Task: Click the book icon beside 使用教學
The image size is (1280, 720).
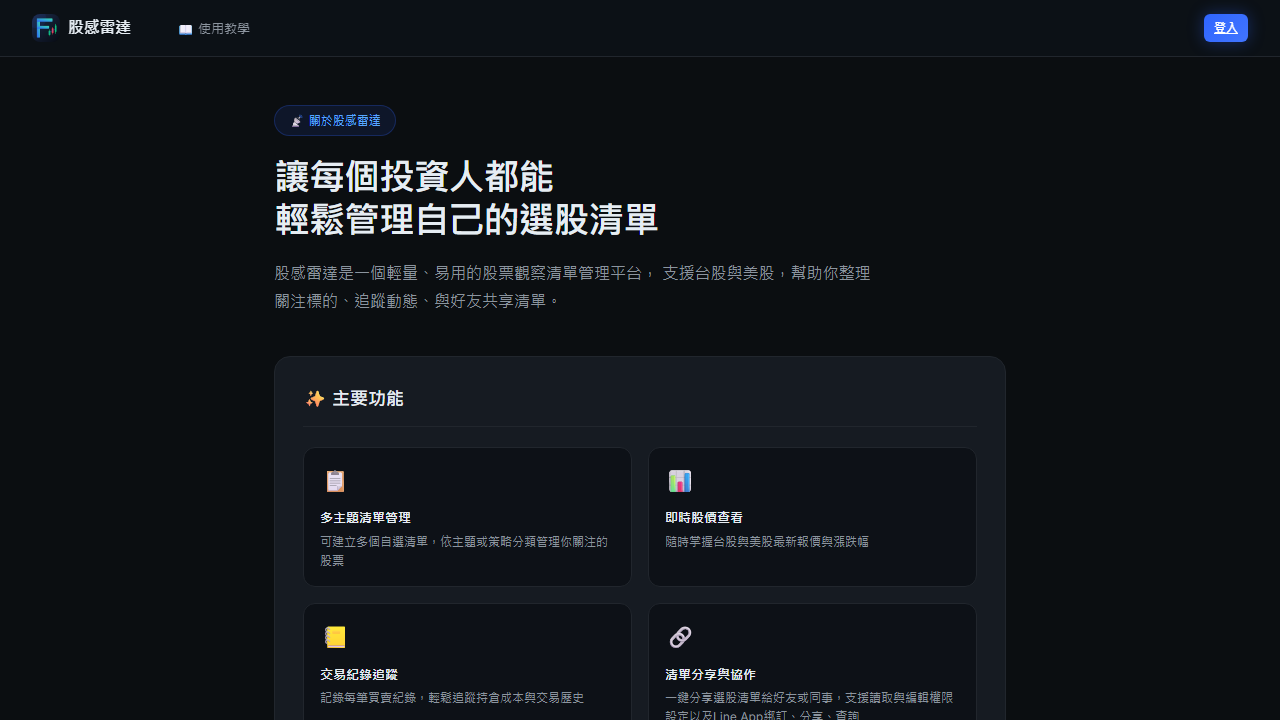Action: tap(185, 29)
